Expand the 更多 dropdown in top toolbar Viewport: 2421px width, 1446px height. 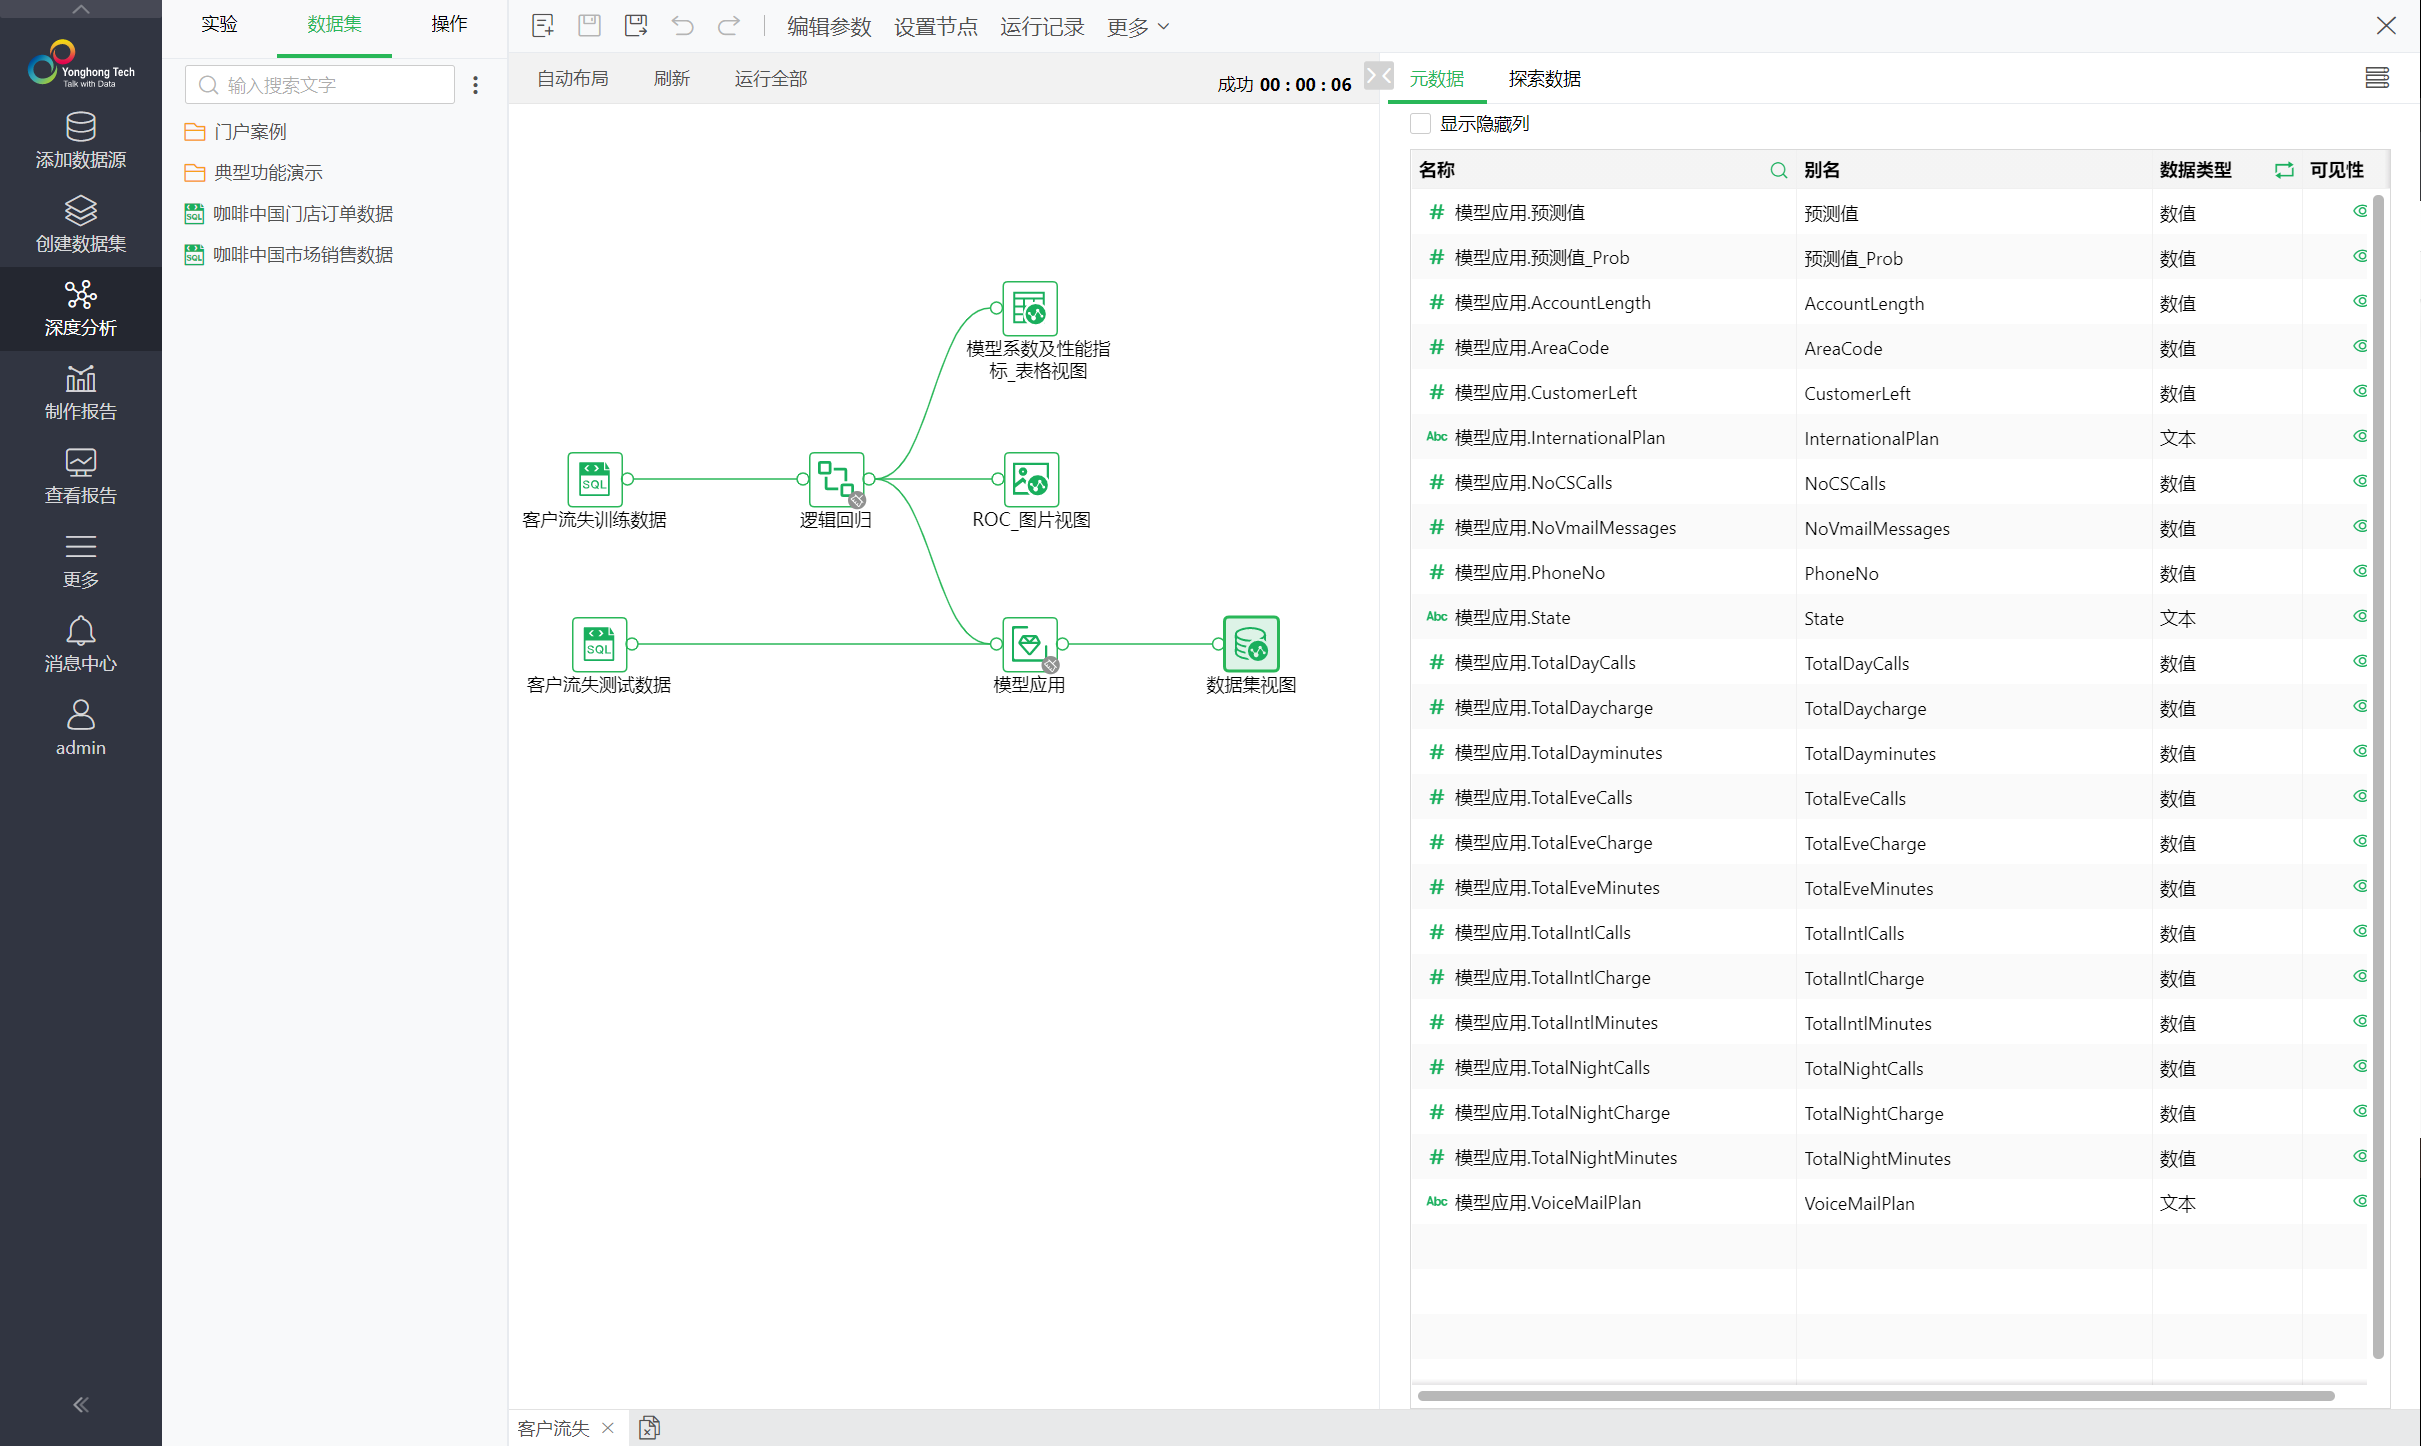tap(1138, 27)
